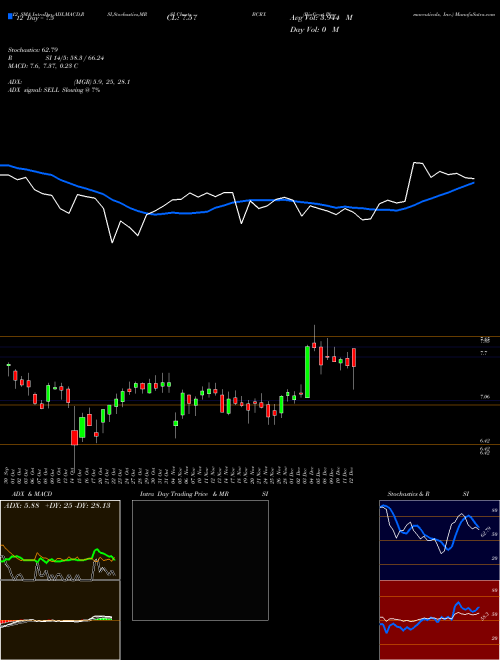Click the 'ADX signal: SELL Slowing @ 7%' text

click(54, 90)
